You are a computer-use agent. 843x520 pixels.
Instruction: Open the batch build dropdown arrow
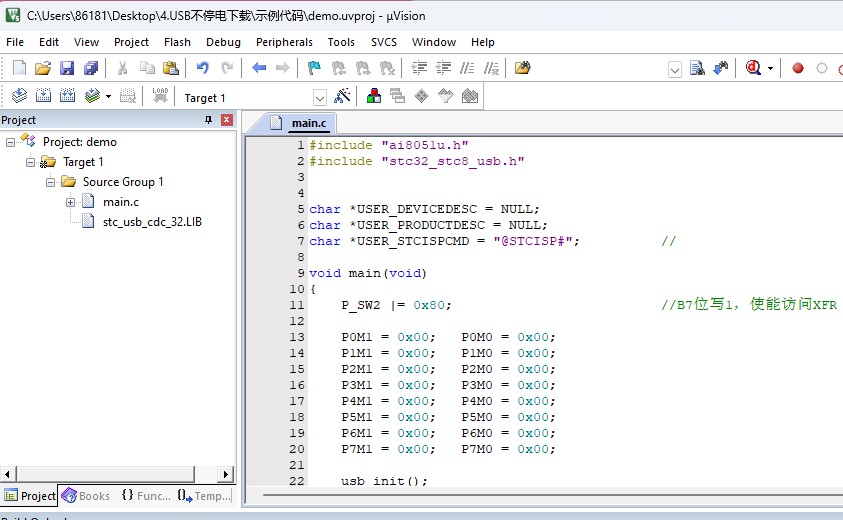point(108,97)
